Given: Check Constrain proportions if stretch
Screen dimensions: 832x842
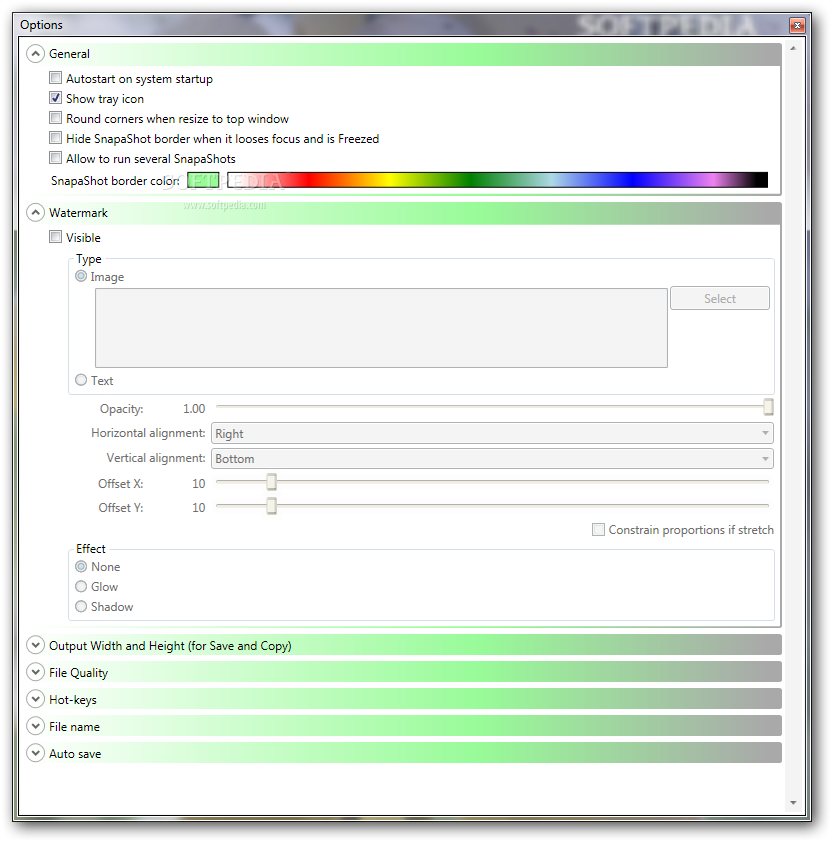Looking at the screenshot, I should point(598,529).
